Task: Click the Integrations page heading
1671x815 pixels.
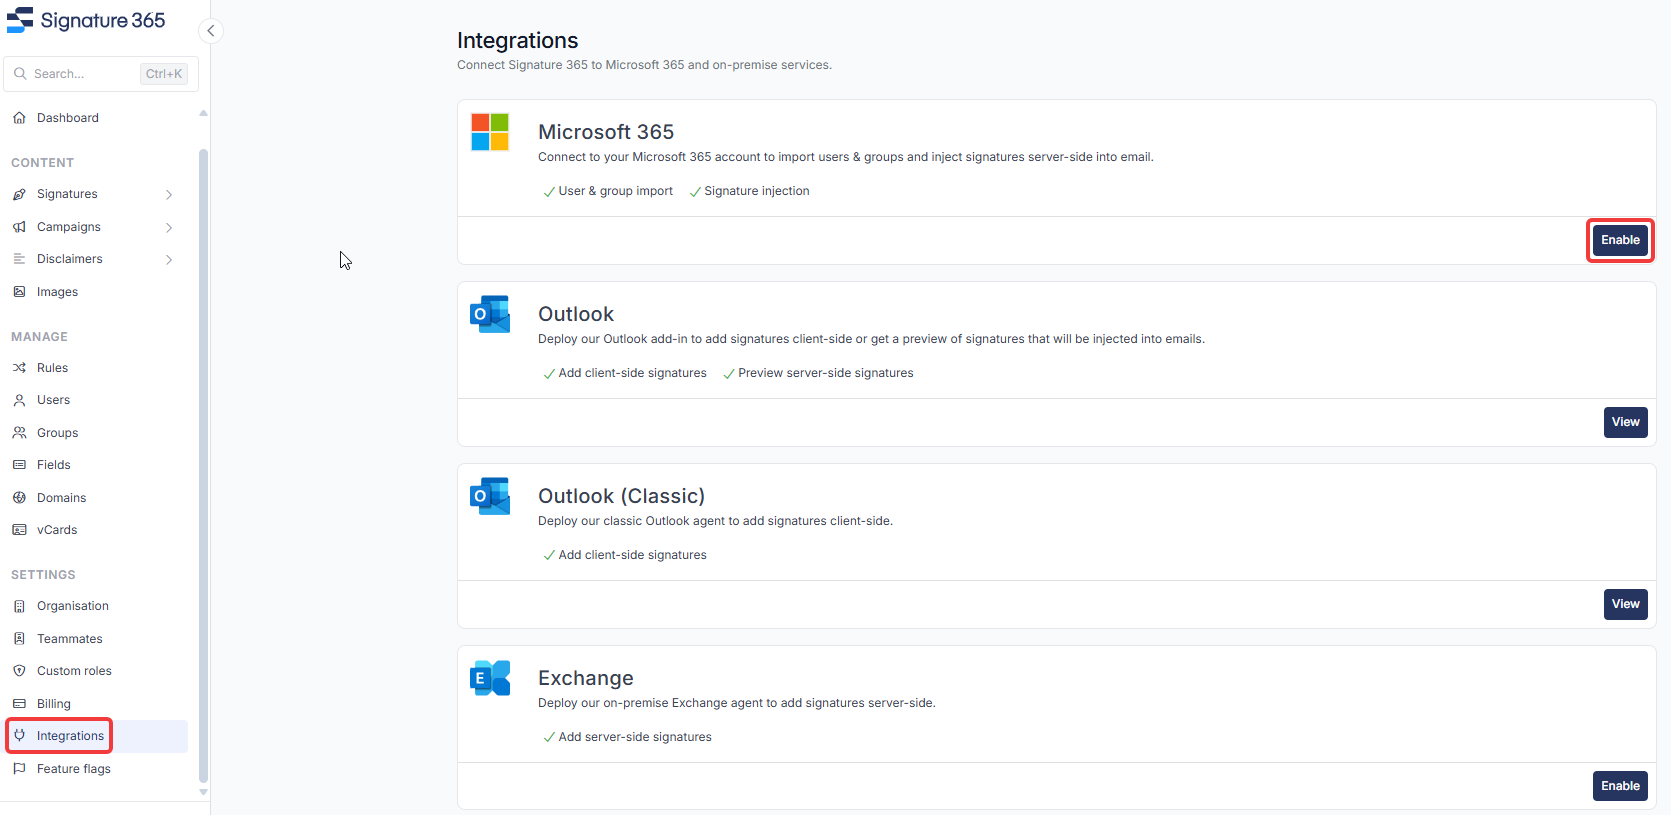Action: coord(518,41)
